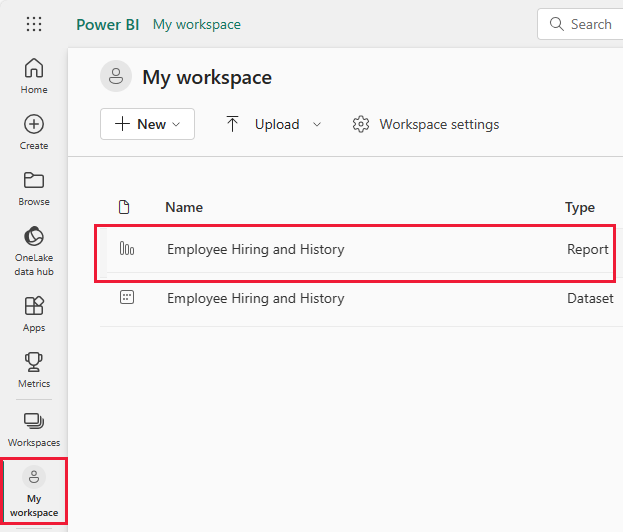Open Metrics trophy icon
623x532 pixels.
[34, 362]
